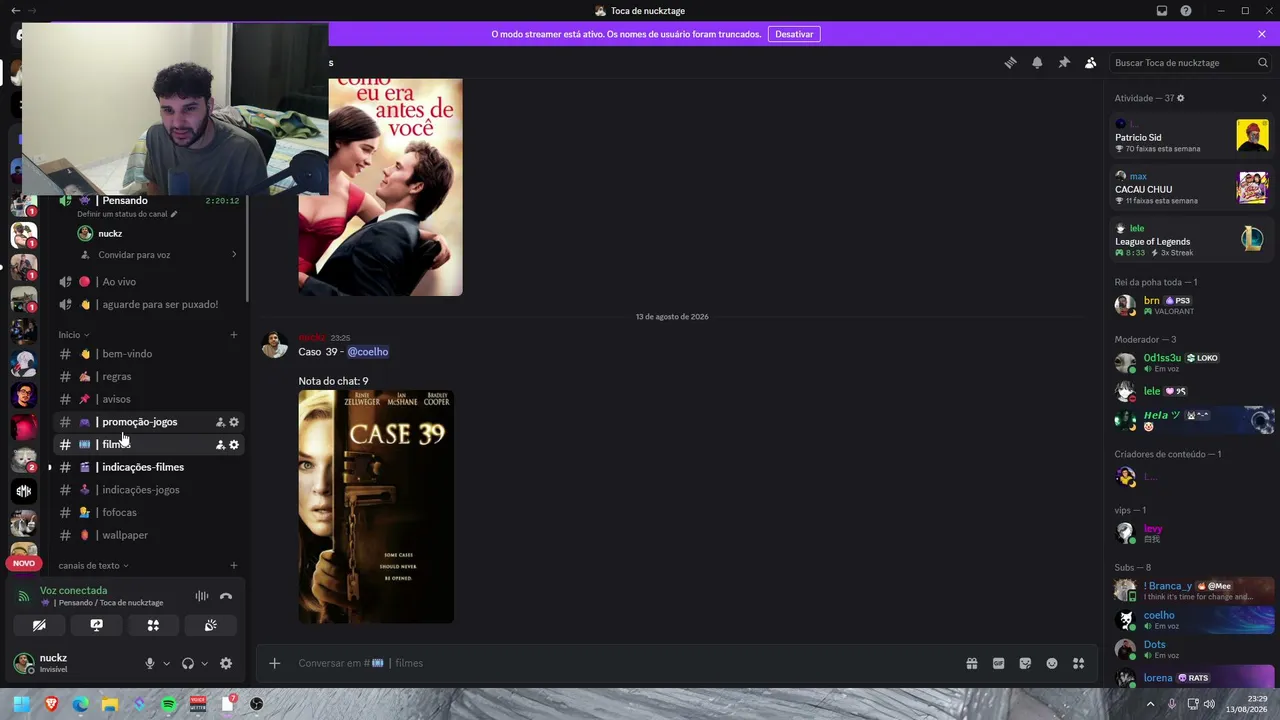Create invite for filmes channel
1280x720 pixels.
[220, 444]
